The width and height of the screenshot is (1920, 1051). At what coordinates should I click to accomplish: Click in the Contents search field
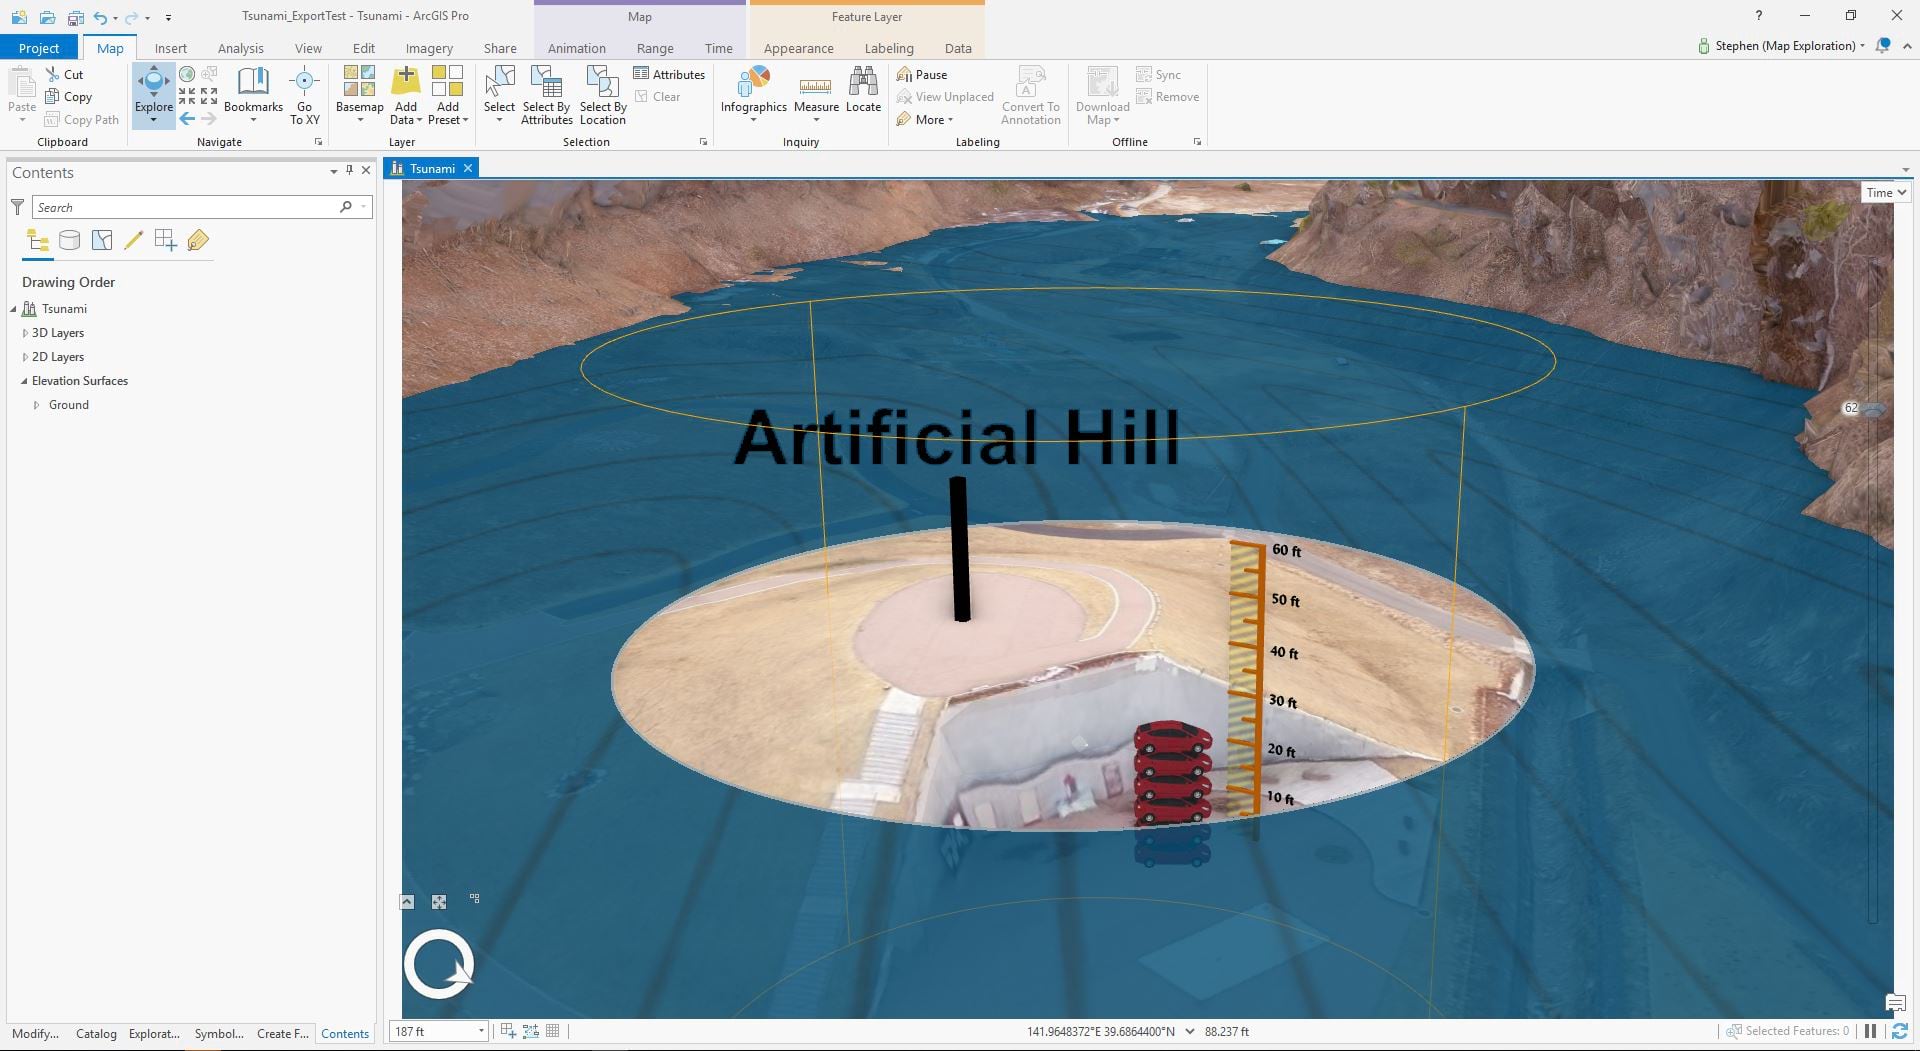click(x=202, y=207)
